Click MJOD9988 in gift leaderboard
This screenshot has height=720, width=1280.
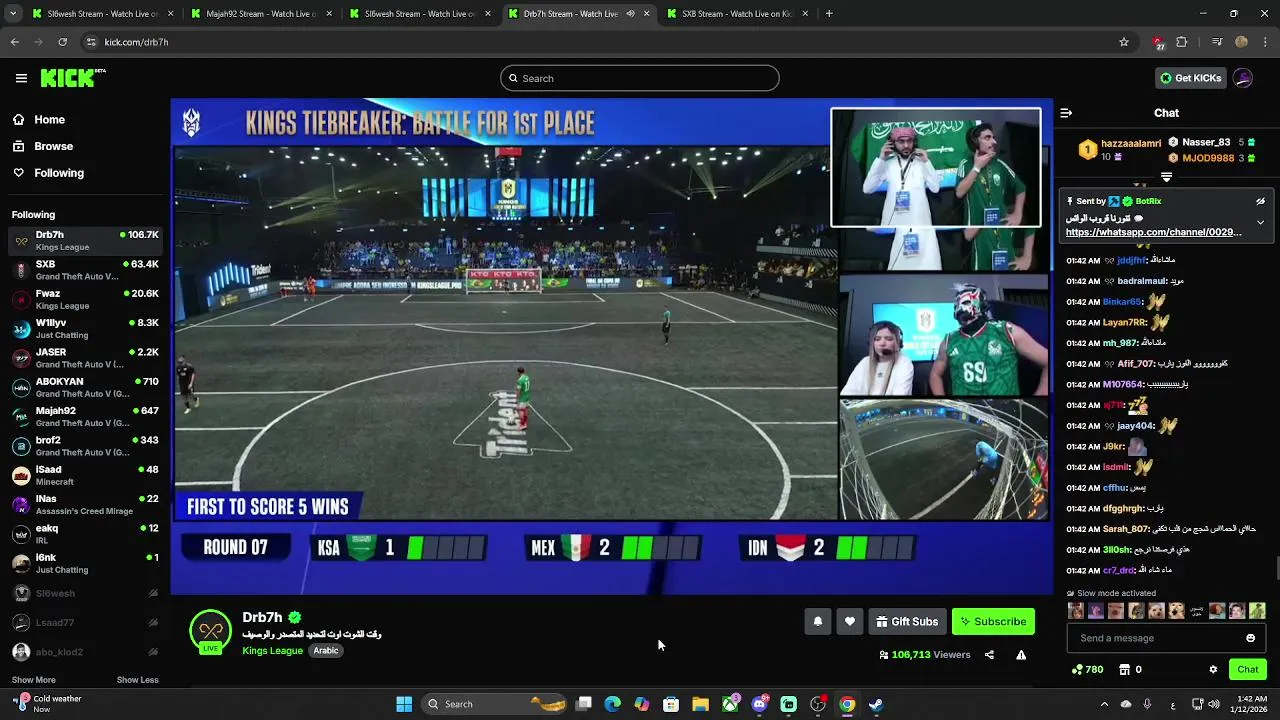coord(1208,158)
